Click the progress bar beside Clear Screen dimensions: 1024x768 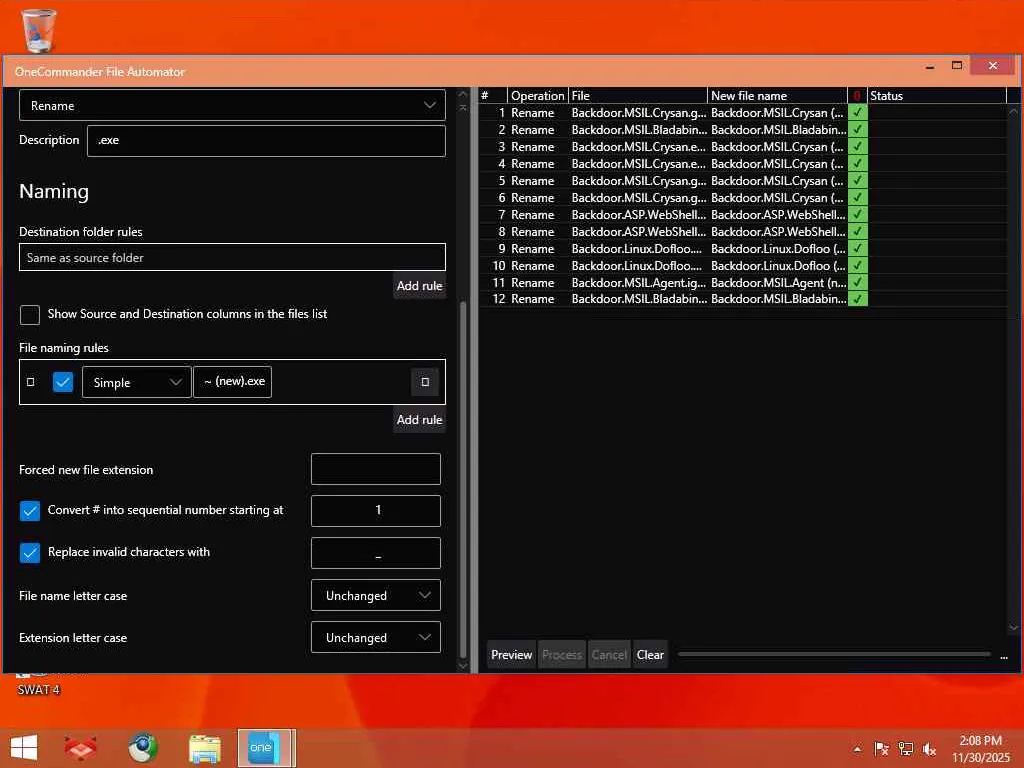834,654
